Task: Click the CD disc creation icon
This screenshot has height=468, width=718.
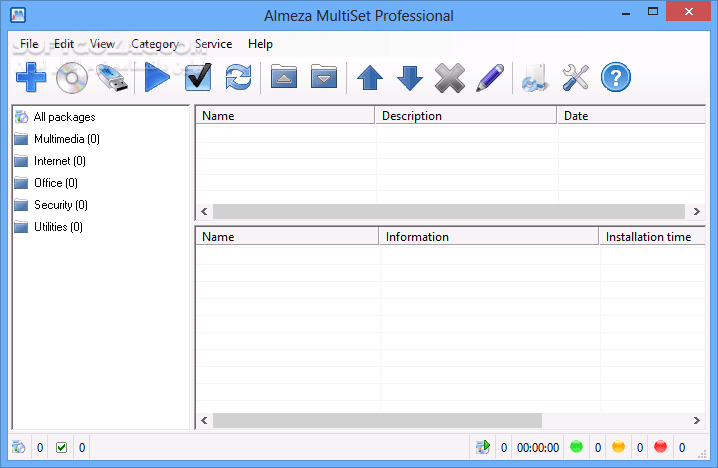Action: [71, 77]
